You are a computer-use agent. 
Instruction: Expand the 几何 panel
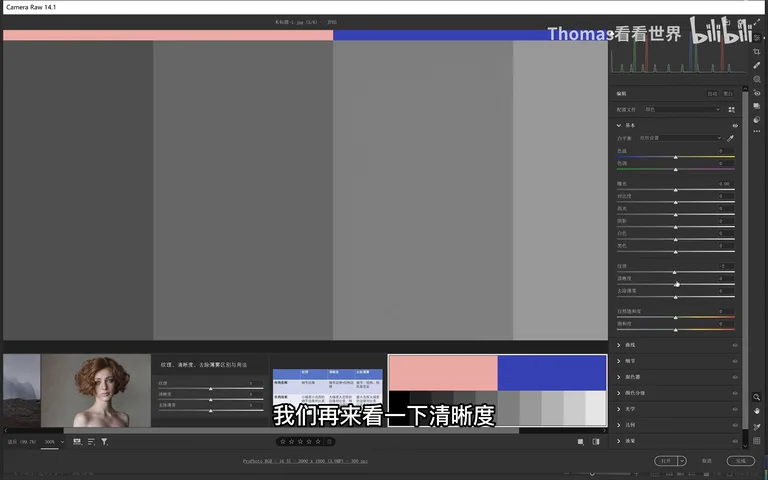coord(619,425)
